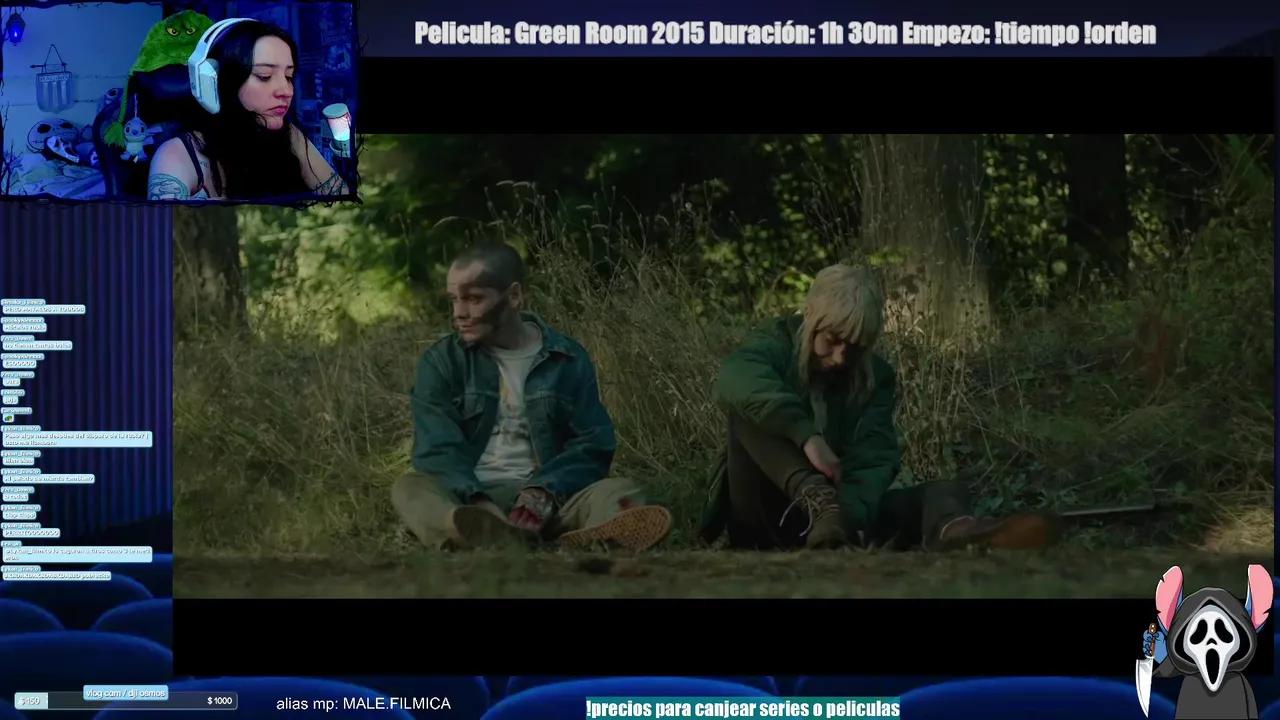Click the chat message 'PERO MATALOS A TODOOOS'
Screen dimensions: 1280x720
pyautogui.click(x=43, y=309)
